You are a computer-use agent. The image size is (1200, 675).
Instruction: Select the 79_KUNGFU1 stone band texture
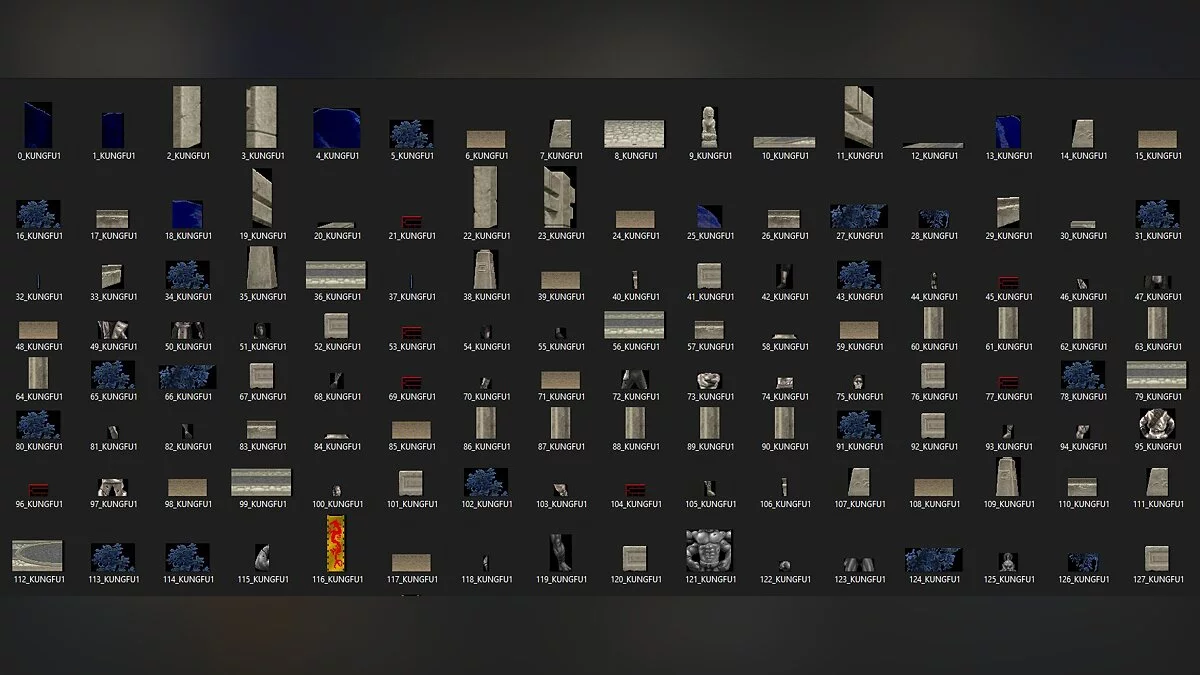[1156, 375]
